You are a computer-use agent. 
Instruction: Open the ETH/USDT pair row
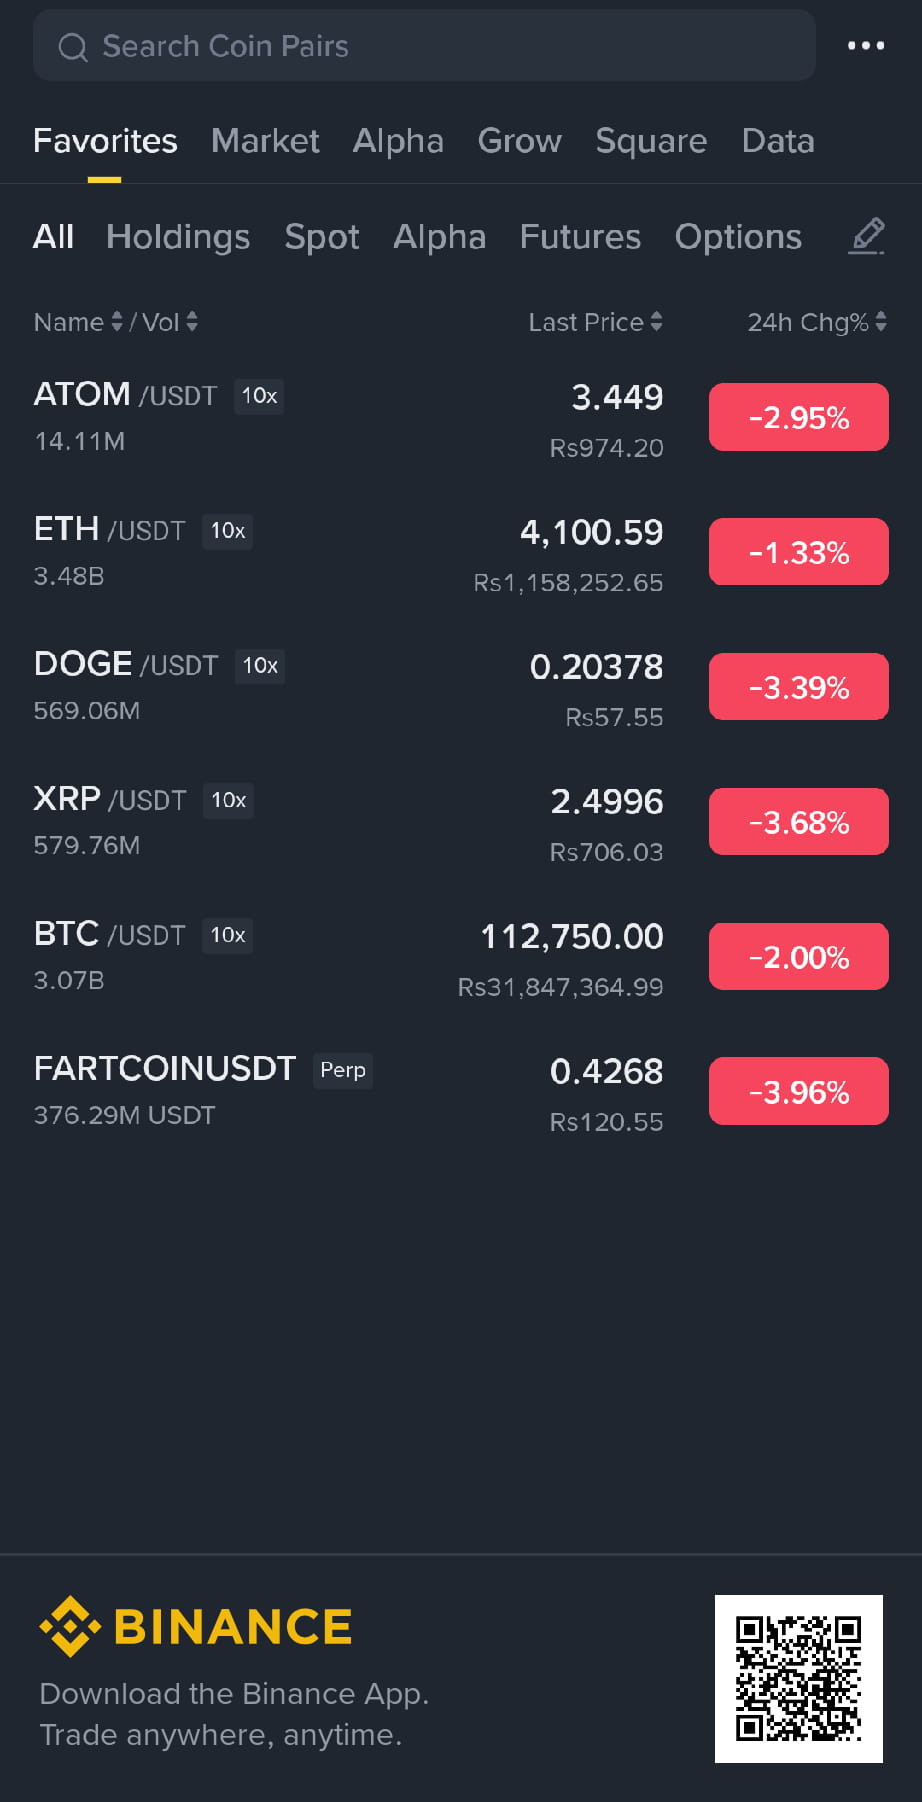461,553
